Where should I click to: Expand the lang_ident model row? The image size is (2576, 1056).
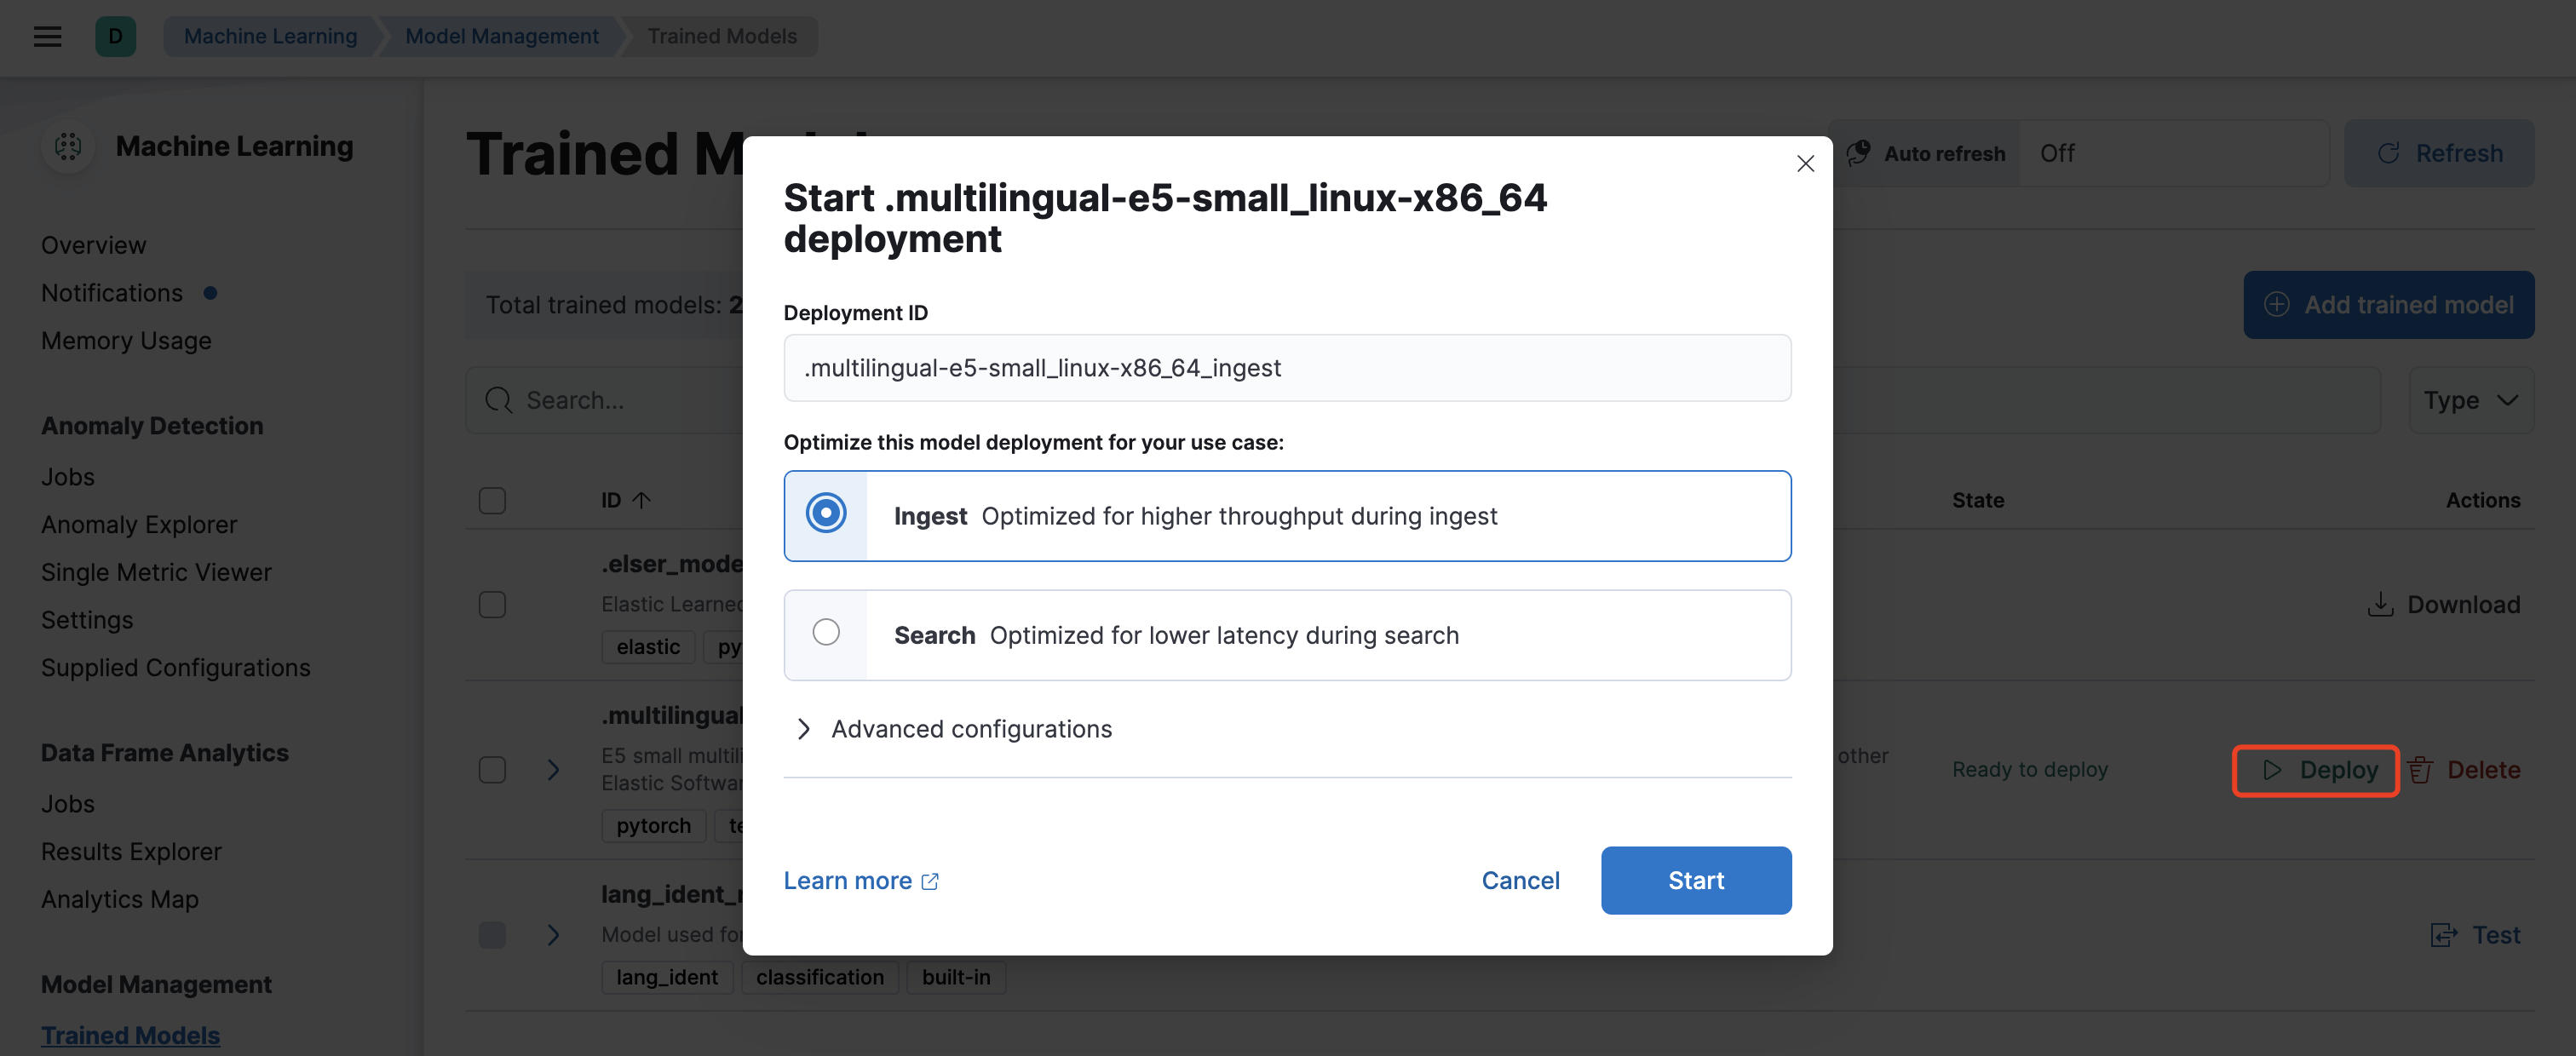pyautogui.click(x=553, y=935)
